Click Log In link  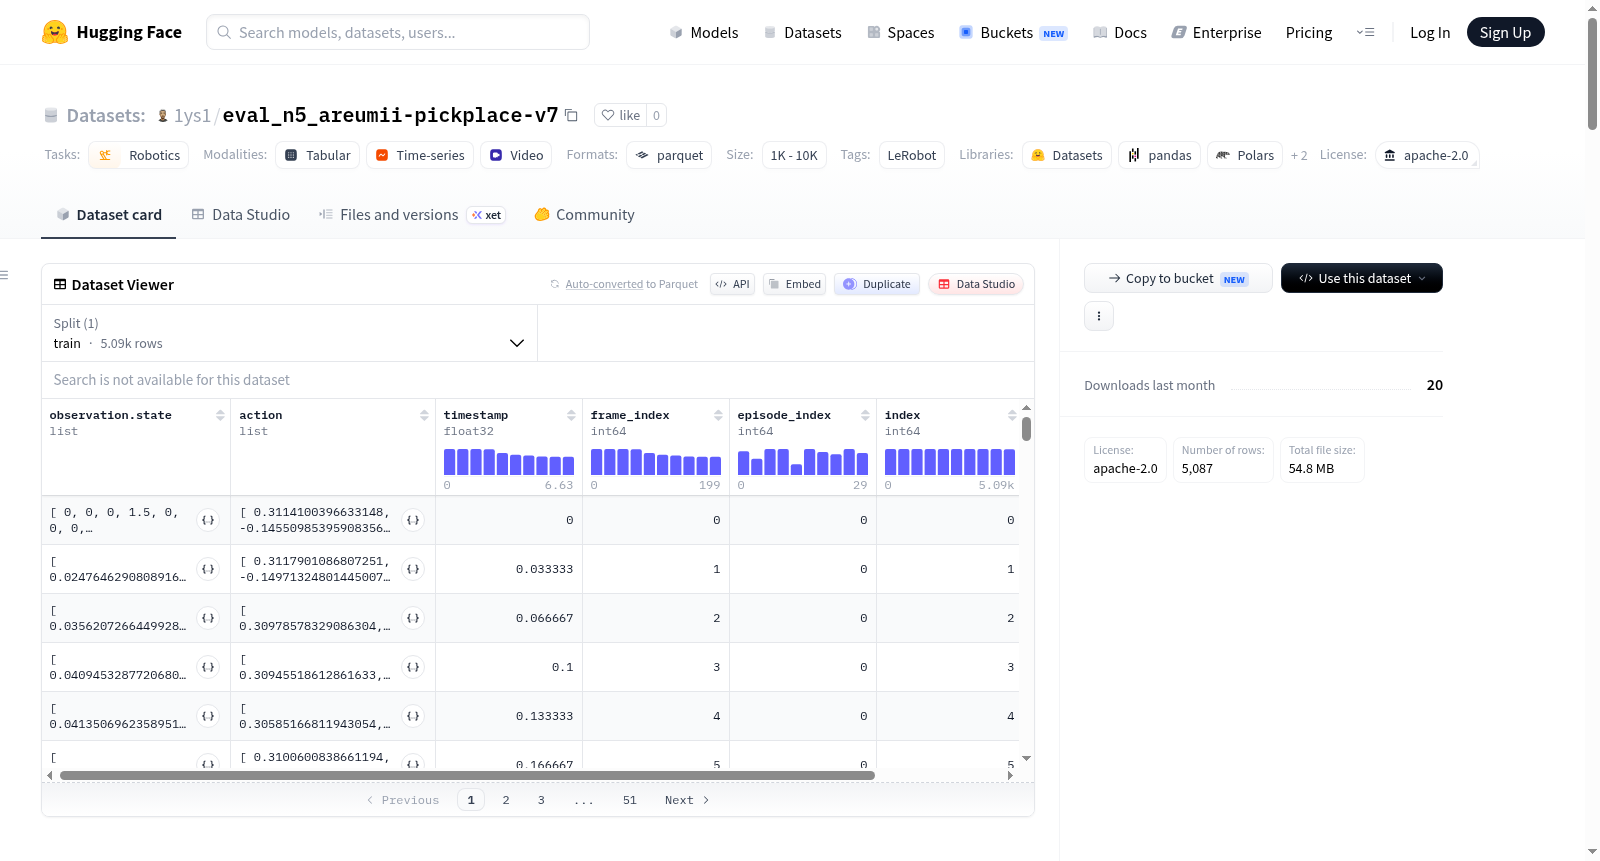pos(1429,33)
